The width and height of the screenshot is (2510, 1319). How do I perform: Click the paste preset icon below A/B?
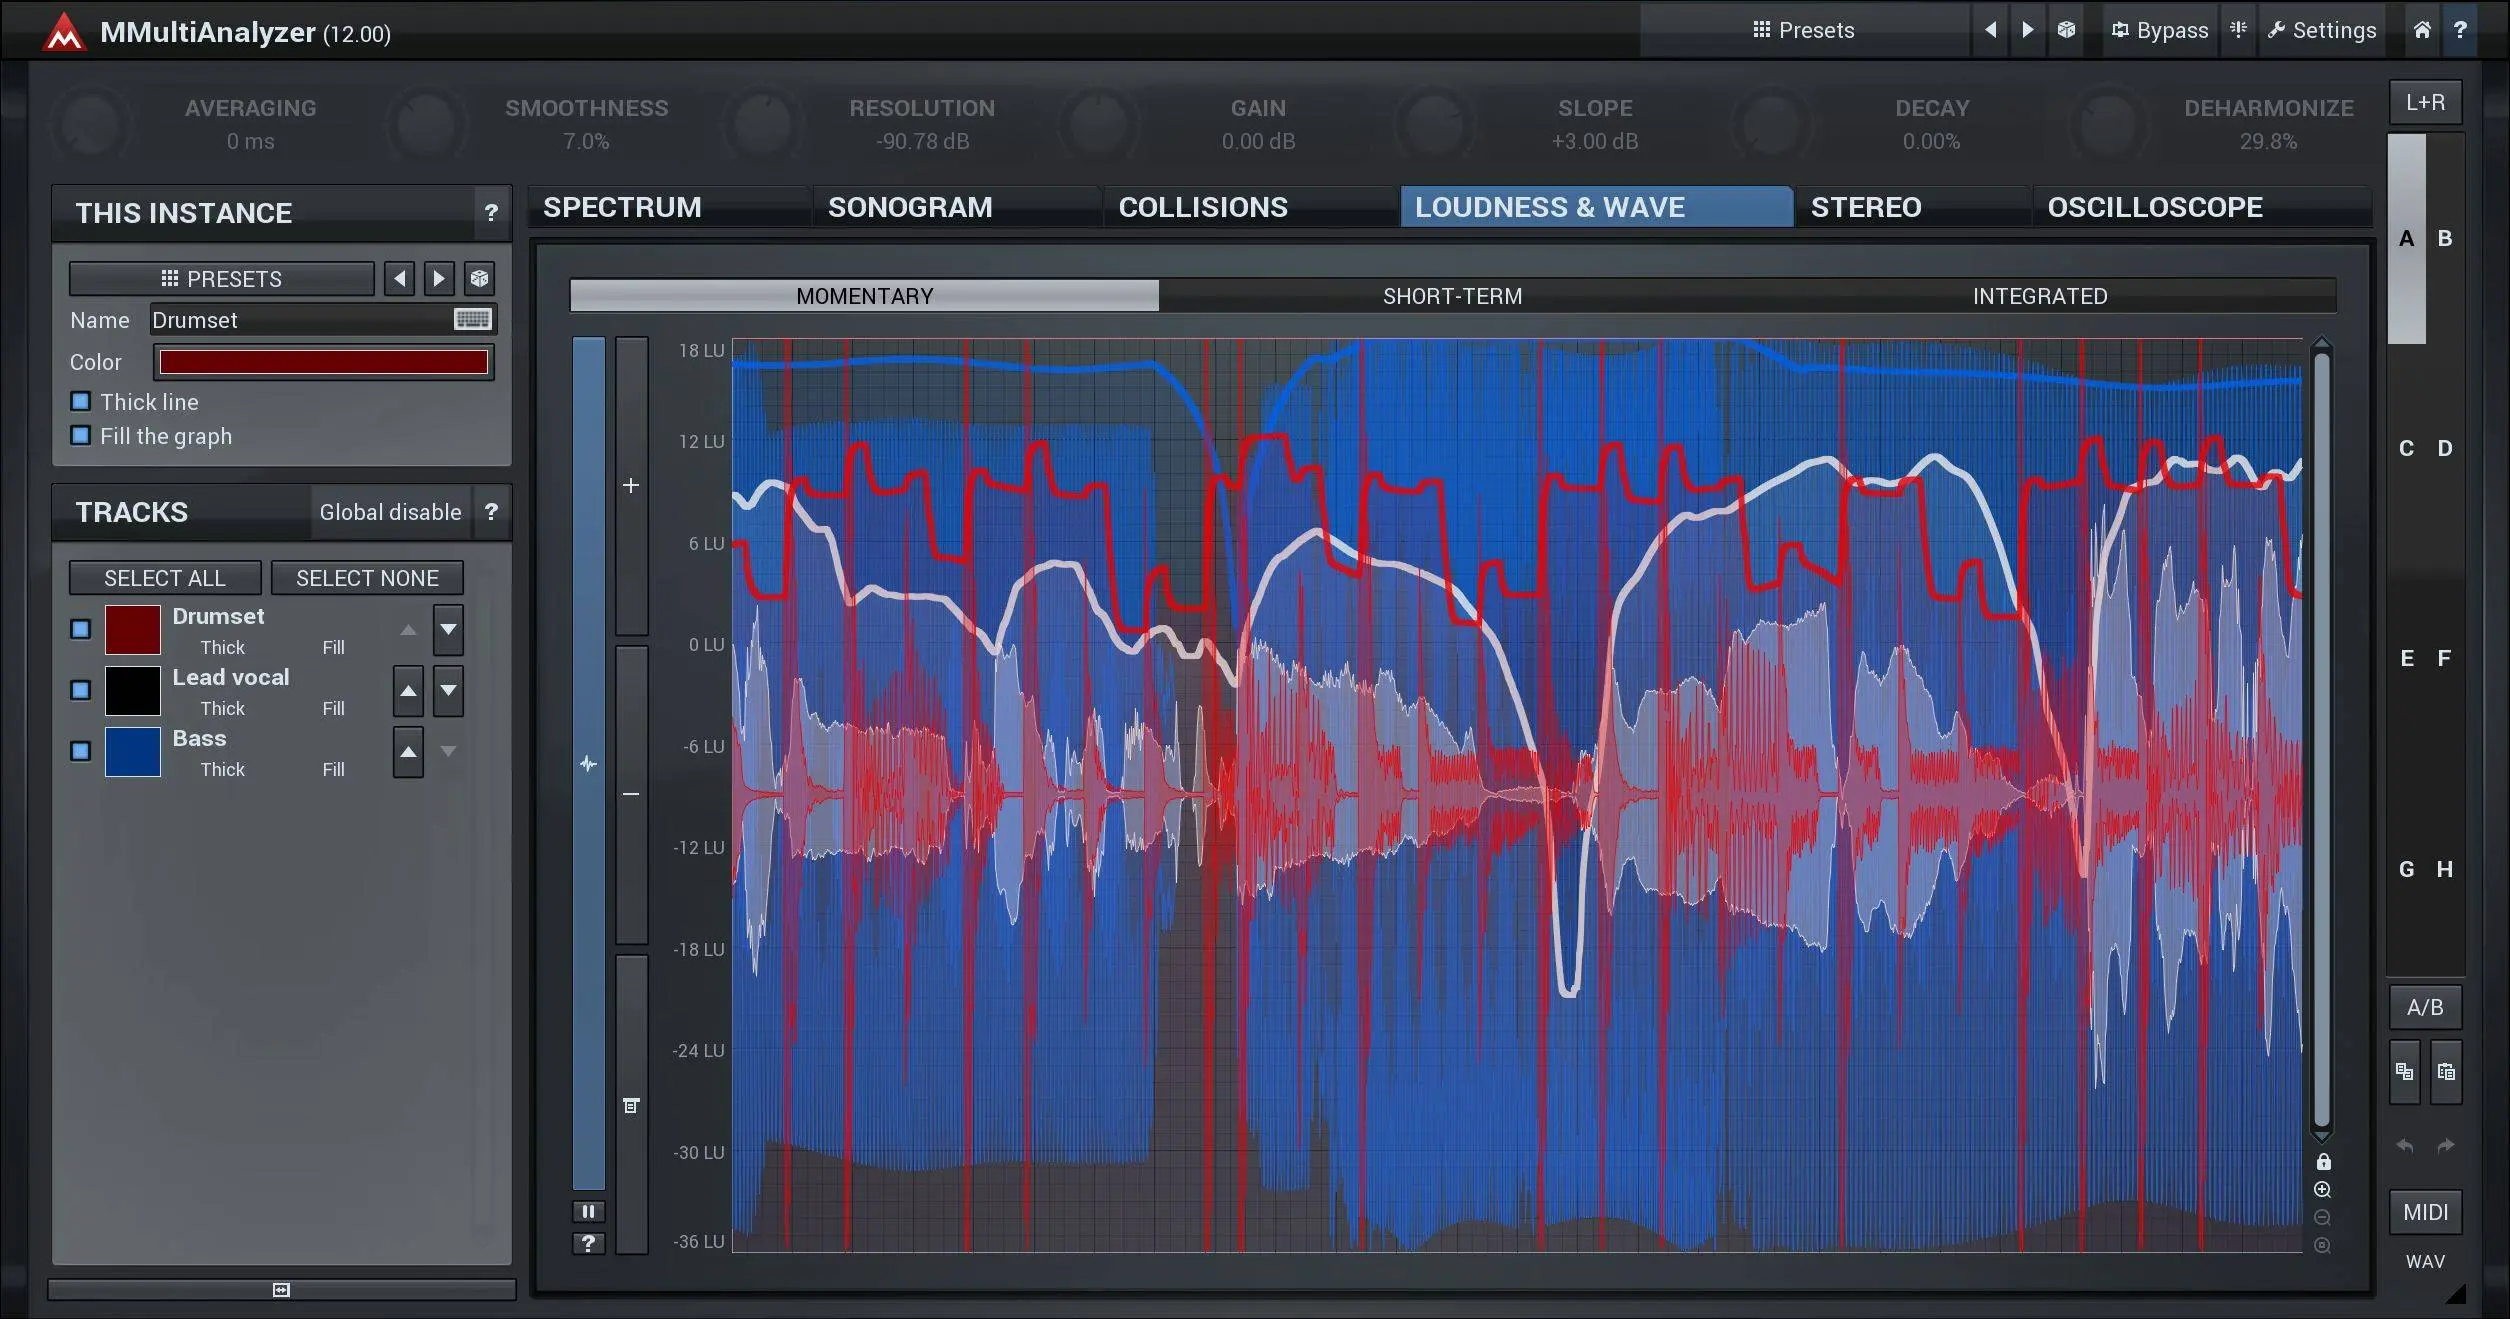(2446, 1072)
